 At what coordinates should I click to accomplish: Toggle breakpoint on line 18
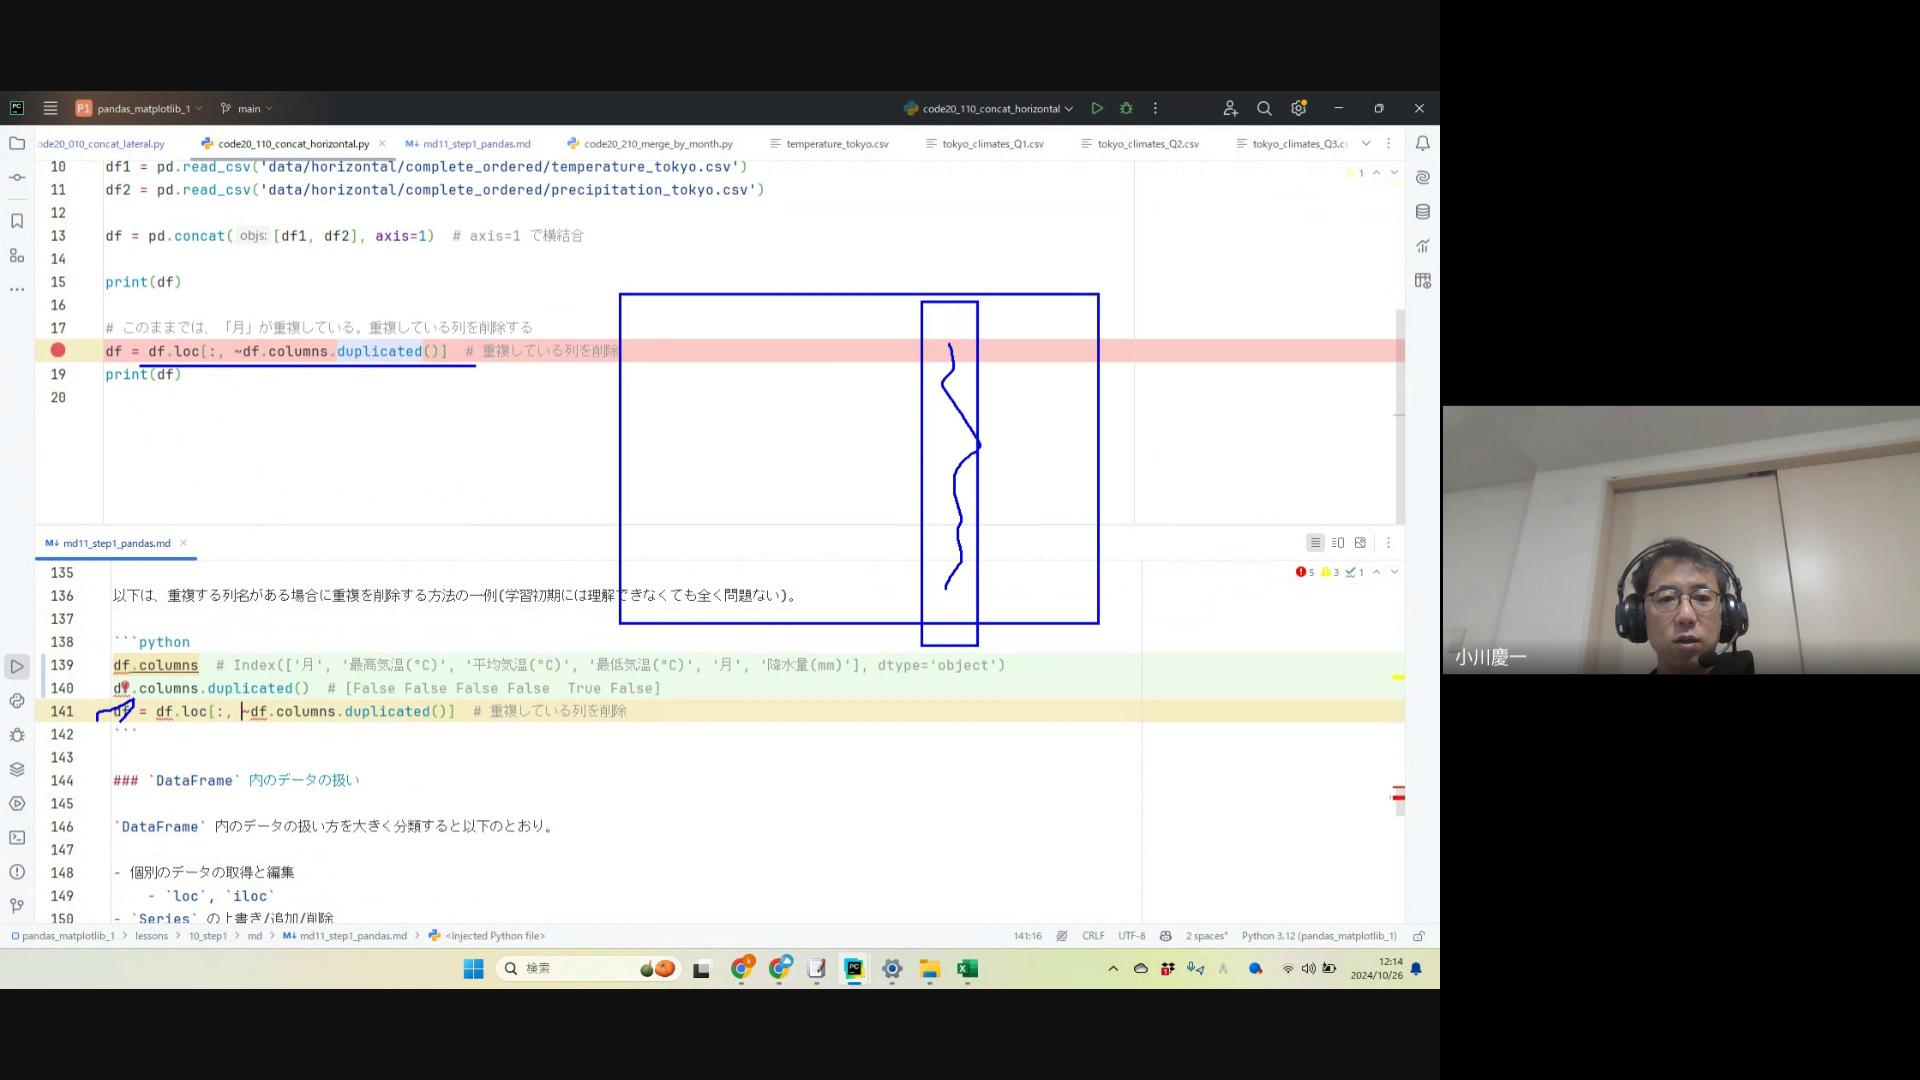[58, 350]
